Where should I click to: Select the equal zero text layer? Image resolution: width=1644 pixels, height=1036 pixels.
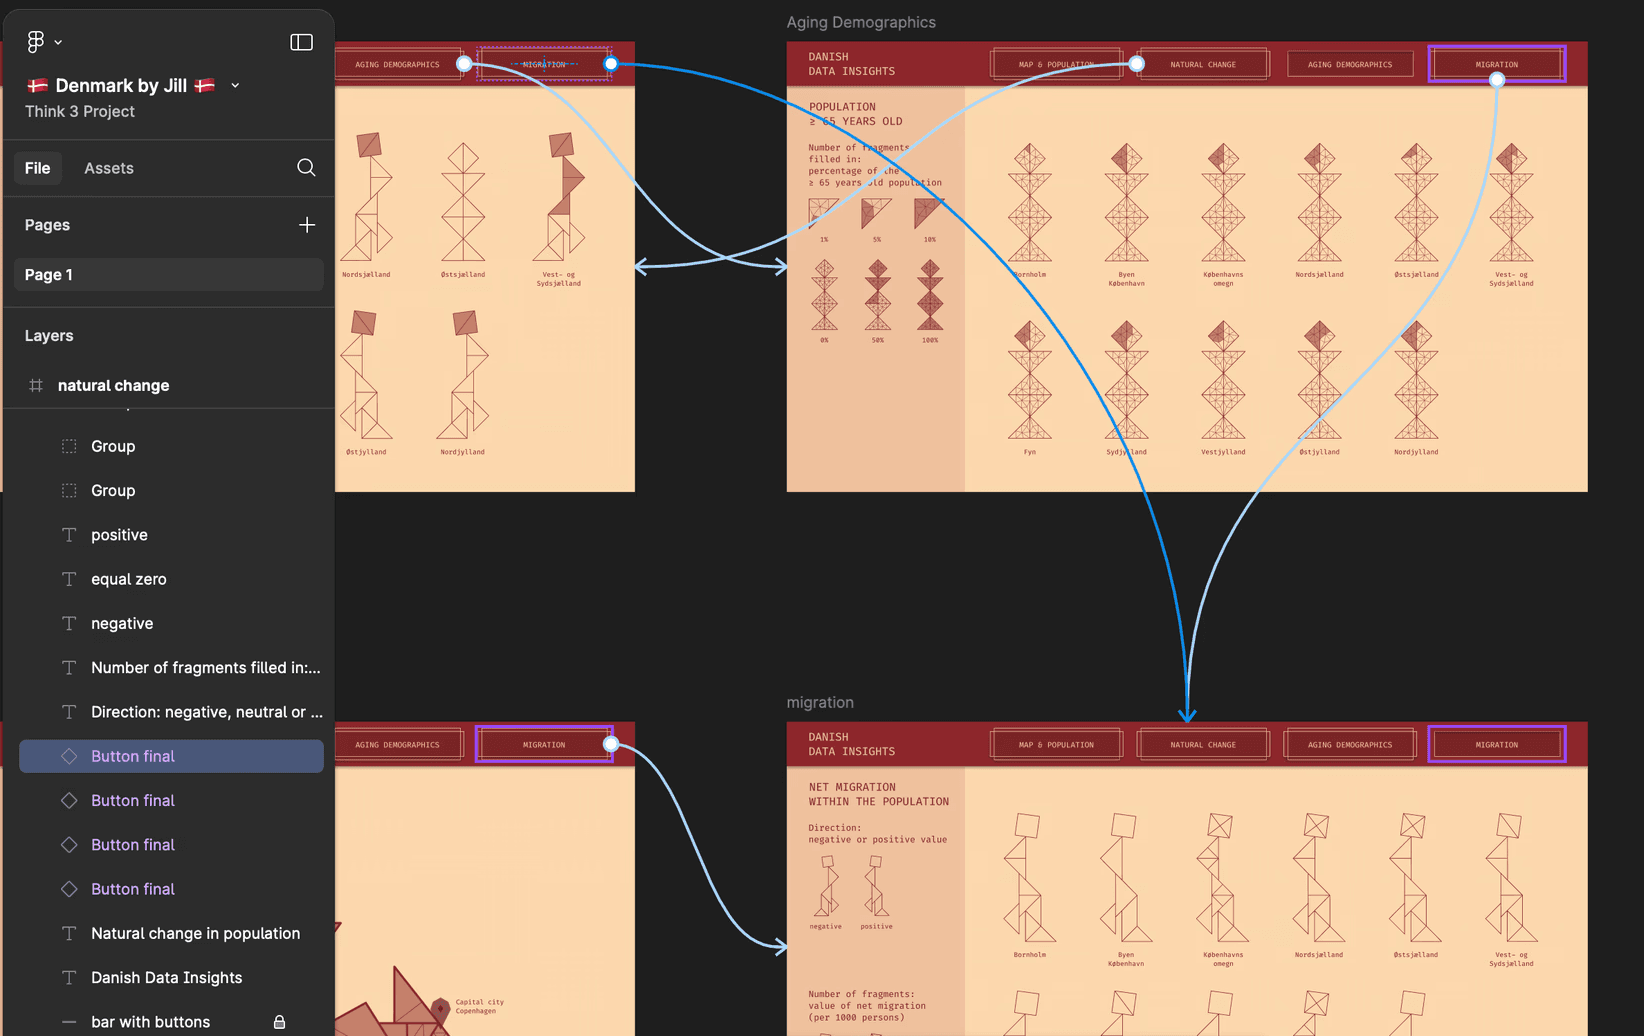pos(171,579)
